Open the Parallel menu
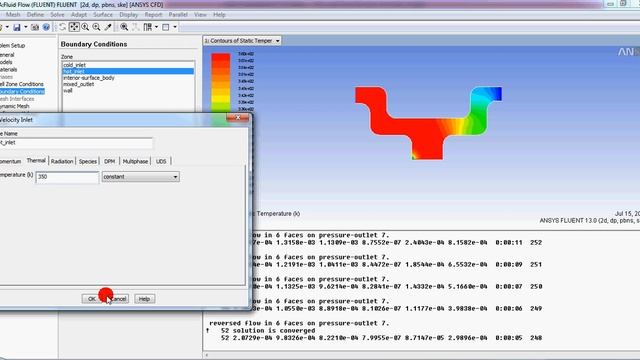Viewport: 640px width, 360px height. point(178,15)
